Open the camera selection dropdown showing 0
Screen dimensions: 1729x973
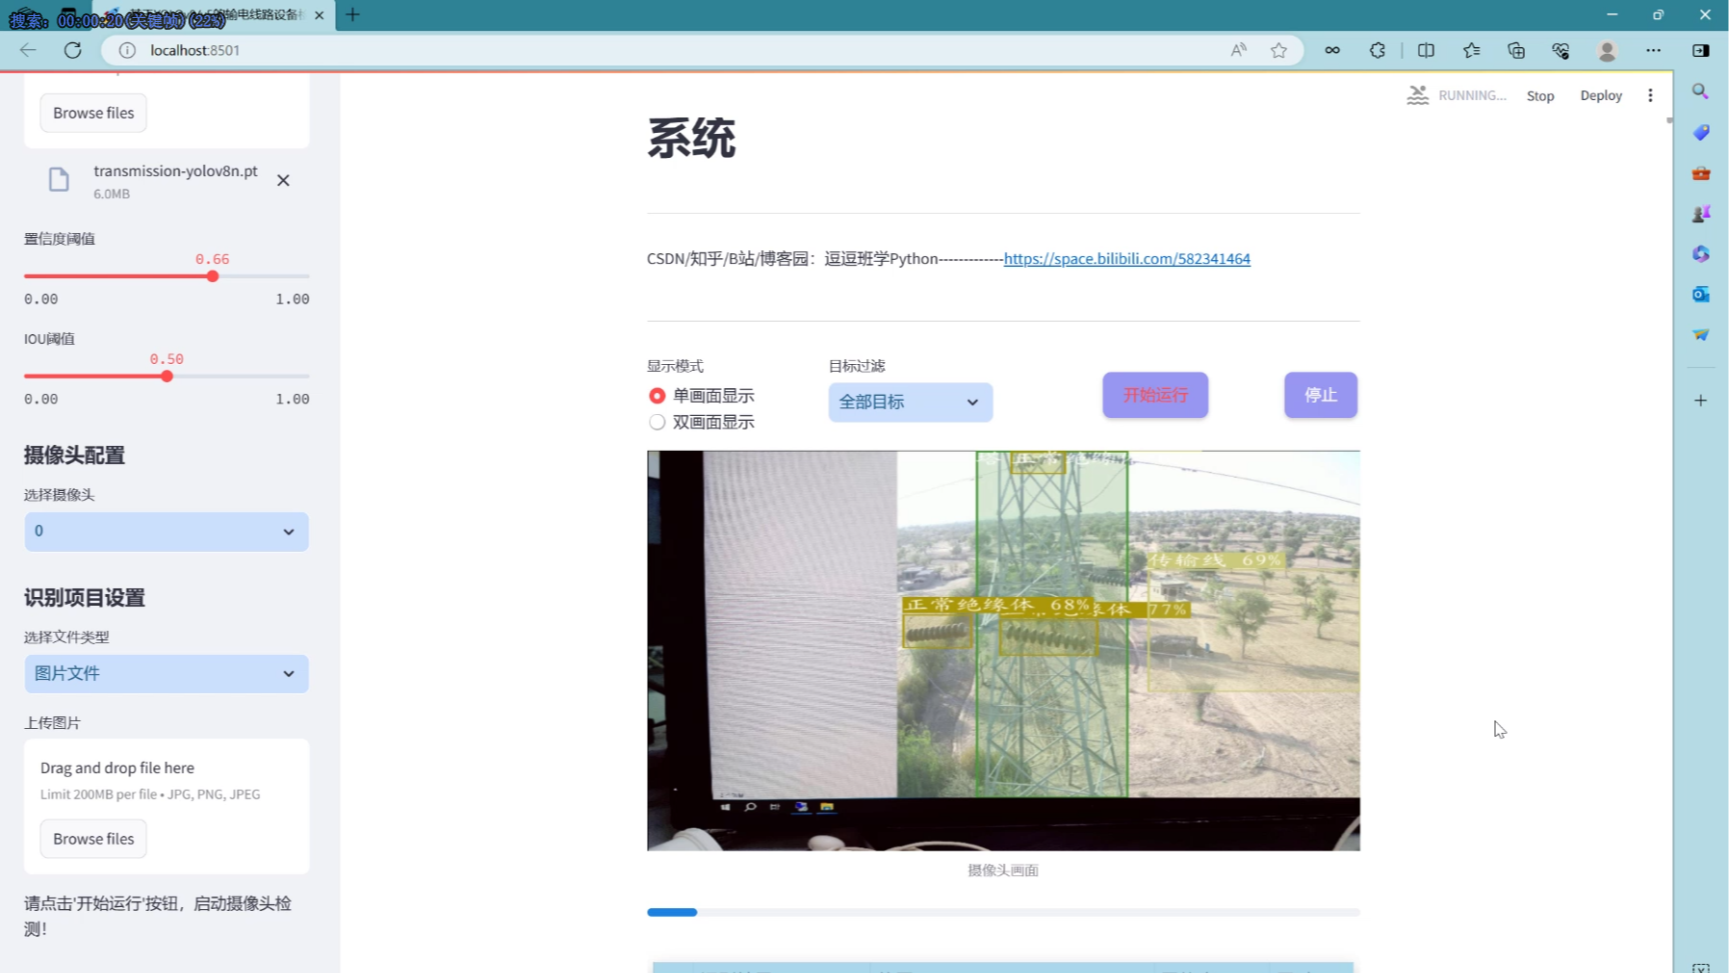point(166,531)
